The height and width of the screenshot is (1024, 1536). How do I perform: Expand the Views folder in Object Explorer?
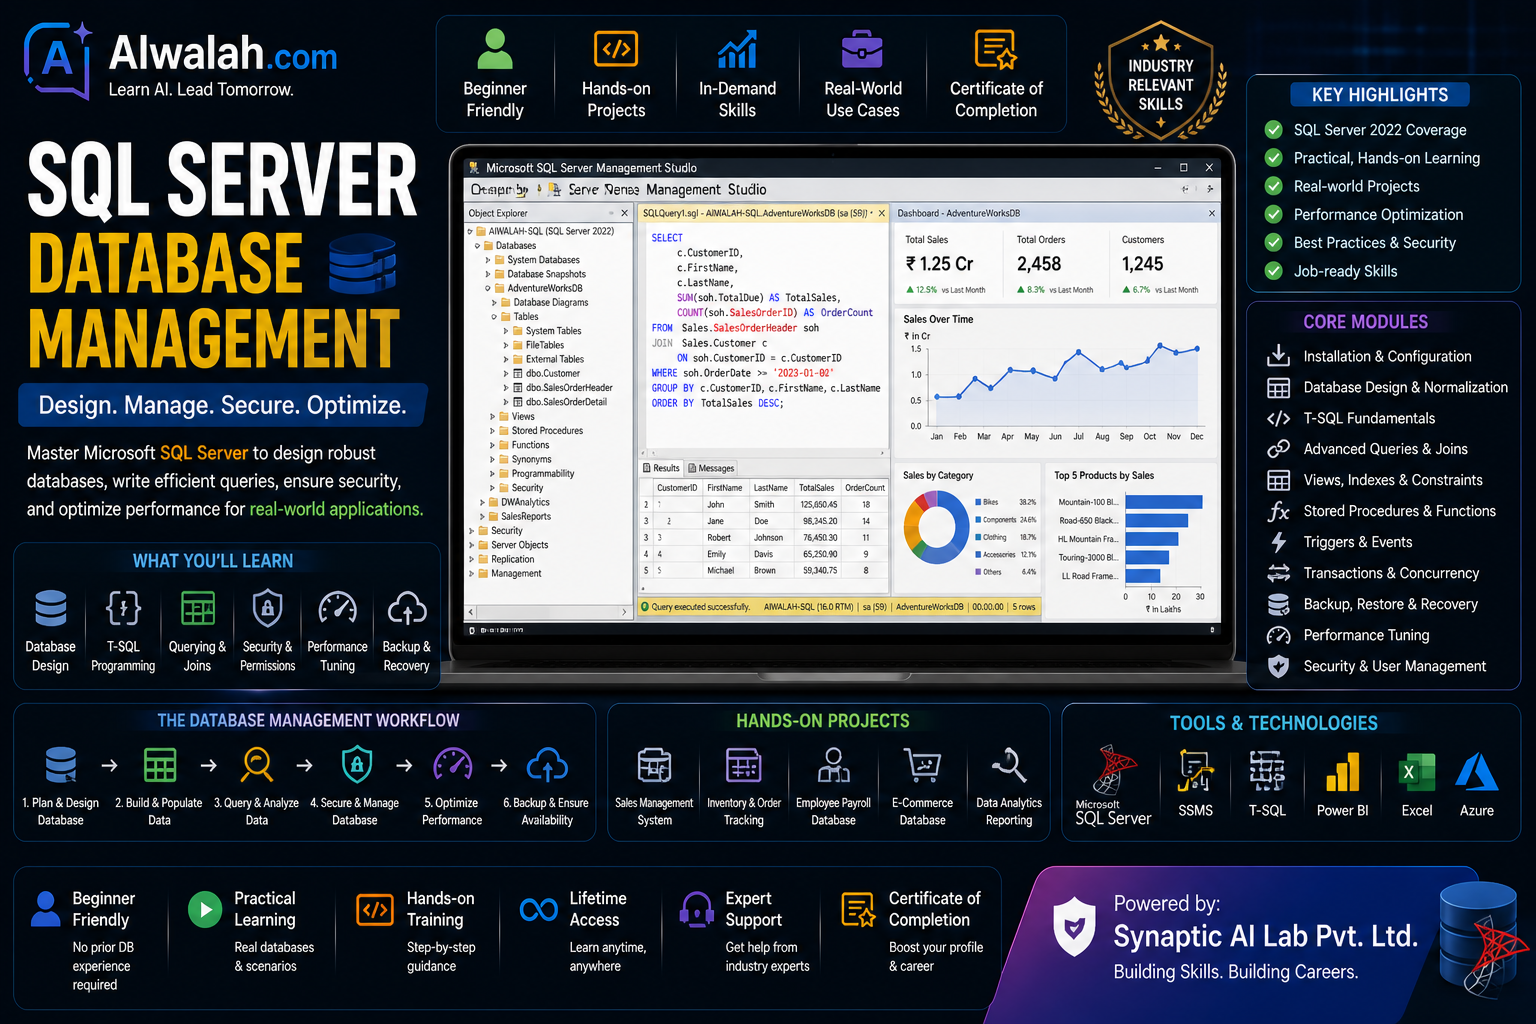(x=492, y=417)
